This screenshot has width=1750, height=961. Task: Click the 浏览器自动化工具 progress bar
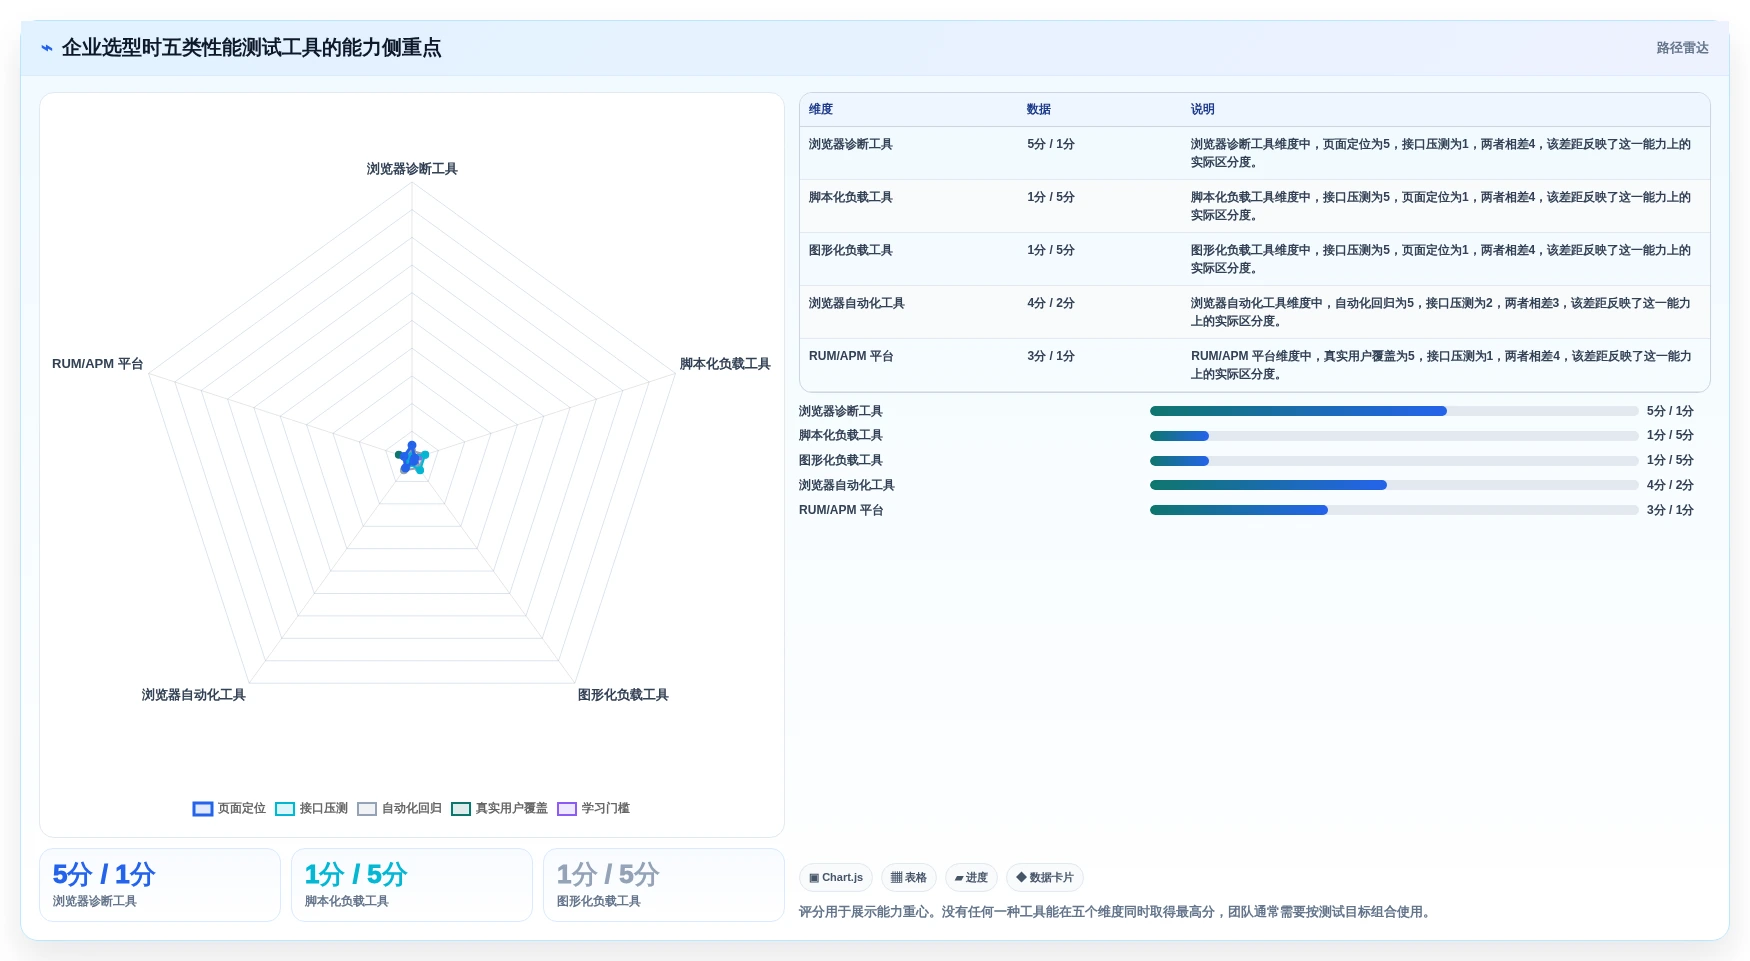click(1394, 485)
